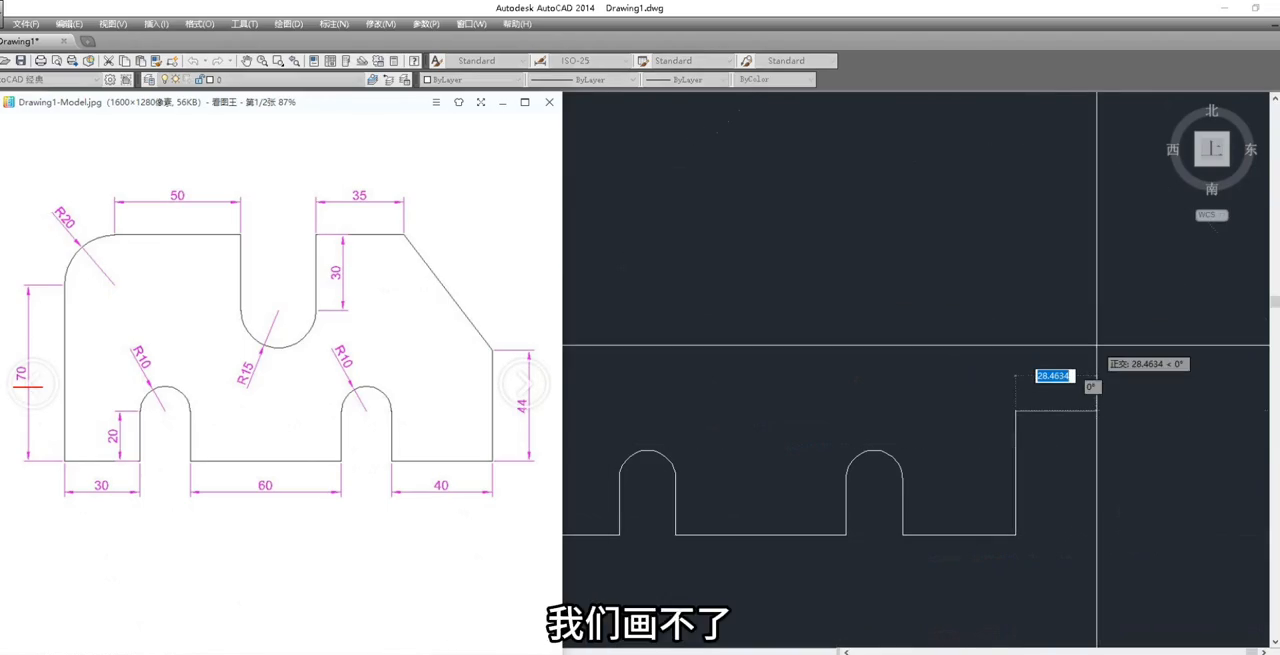Open Plot Preview from the toolbar
This screenshot has height=655, width=1280.
click(x=57, y=61)
